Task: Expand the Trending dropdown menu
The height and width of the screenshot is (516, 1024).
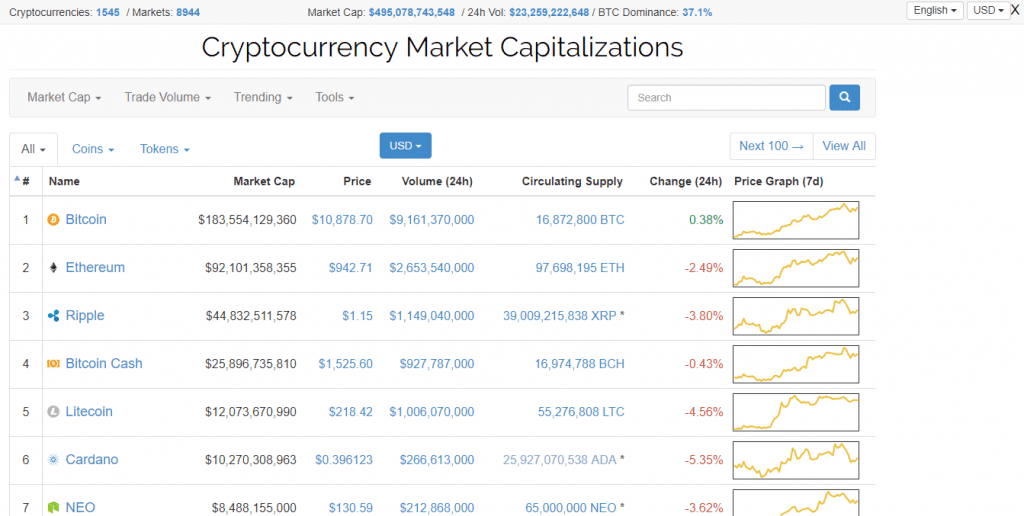Action: tap(263, 97)
